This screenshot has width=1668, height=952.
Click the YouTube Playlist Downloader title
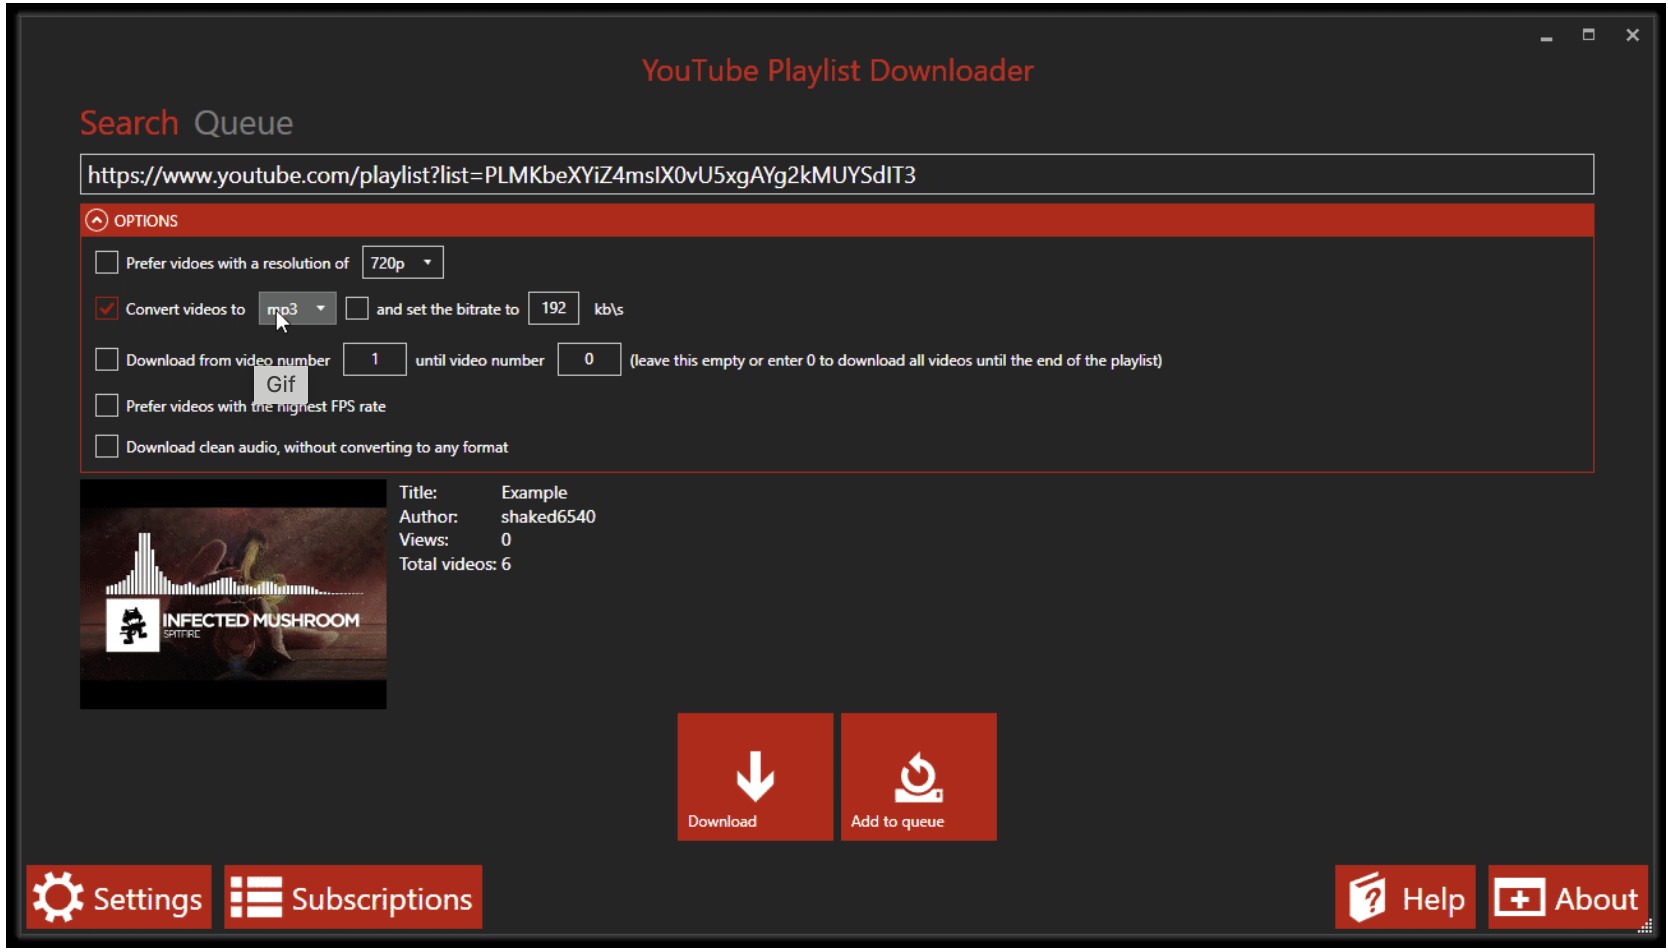click(837, 70)
